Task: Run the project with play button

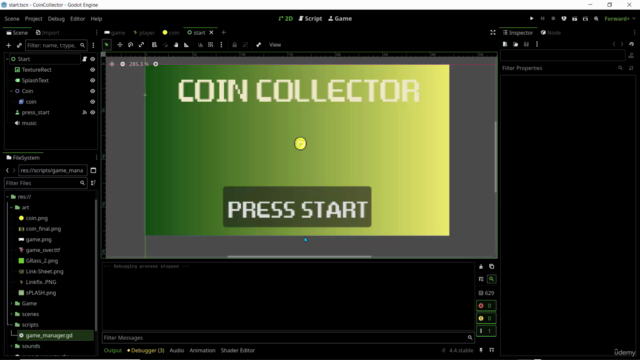Action: click(531, 19)
